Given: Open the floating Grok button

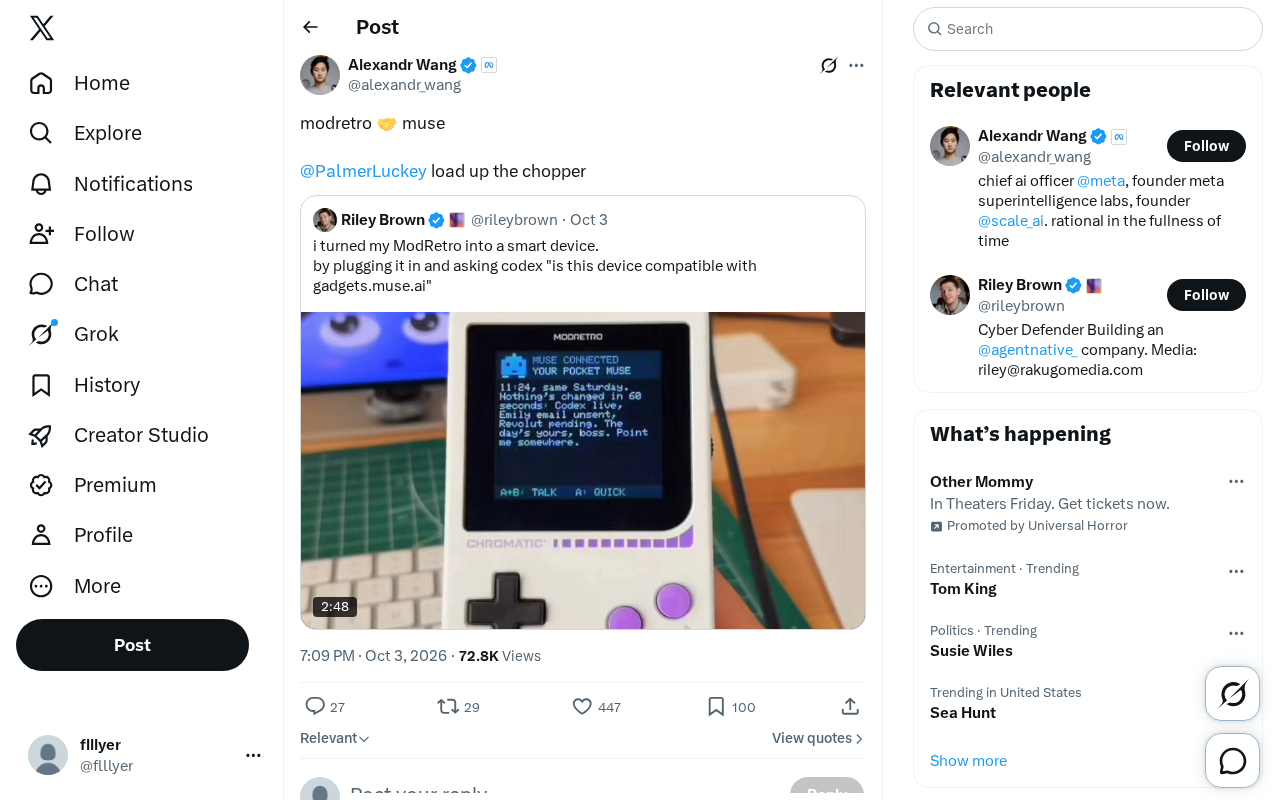Looking at the screenshot, I should (1233, 694).
